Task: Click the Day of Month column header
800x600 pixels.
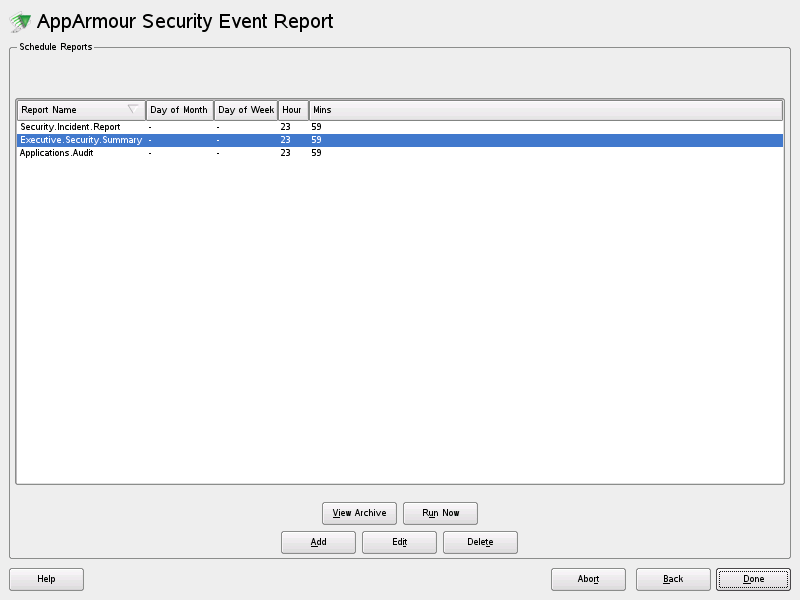Action: point(180,109)
